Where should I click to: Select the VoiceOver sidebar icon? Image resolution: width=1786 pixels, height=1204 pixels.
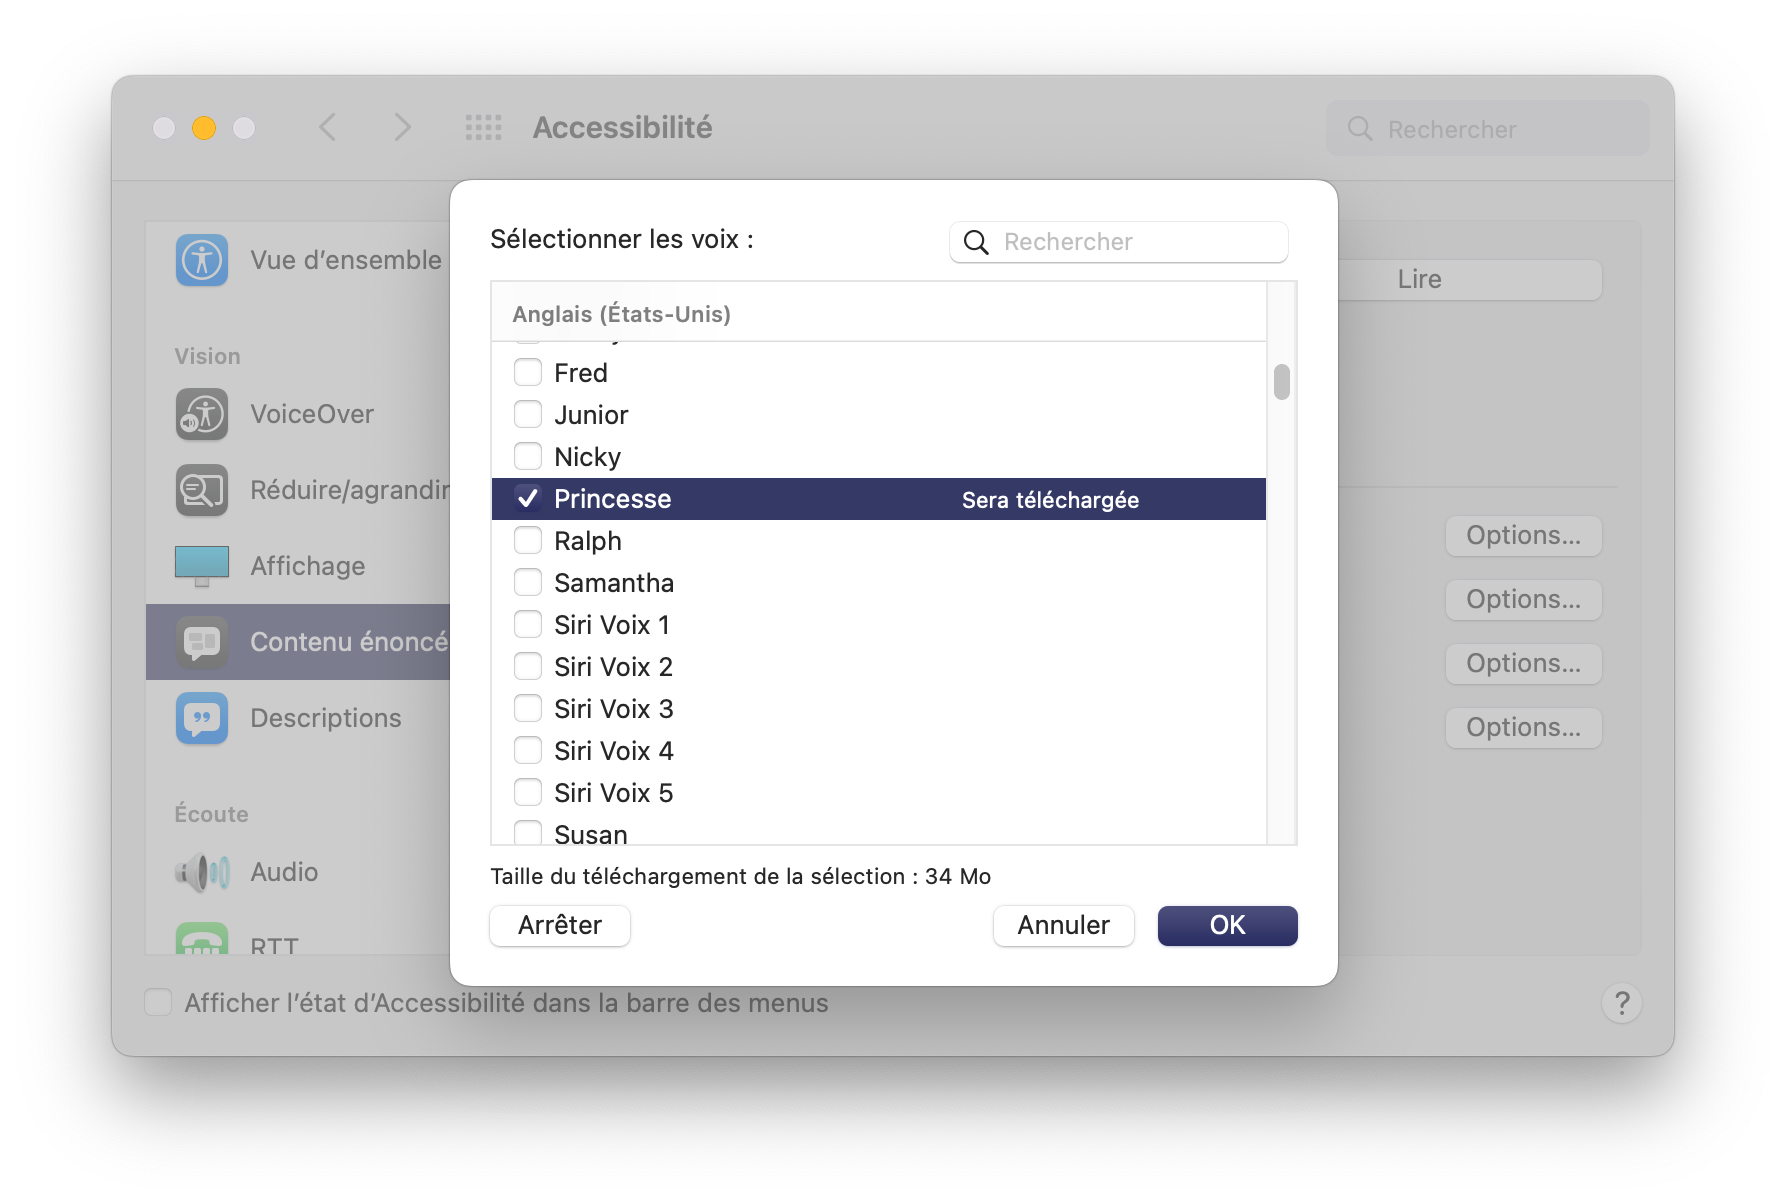(202, 414)
